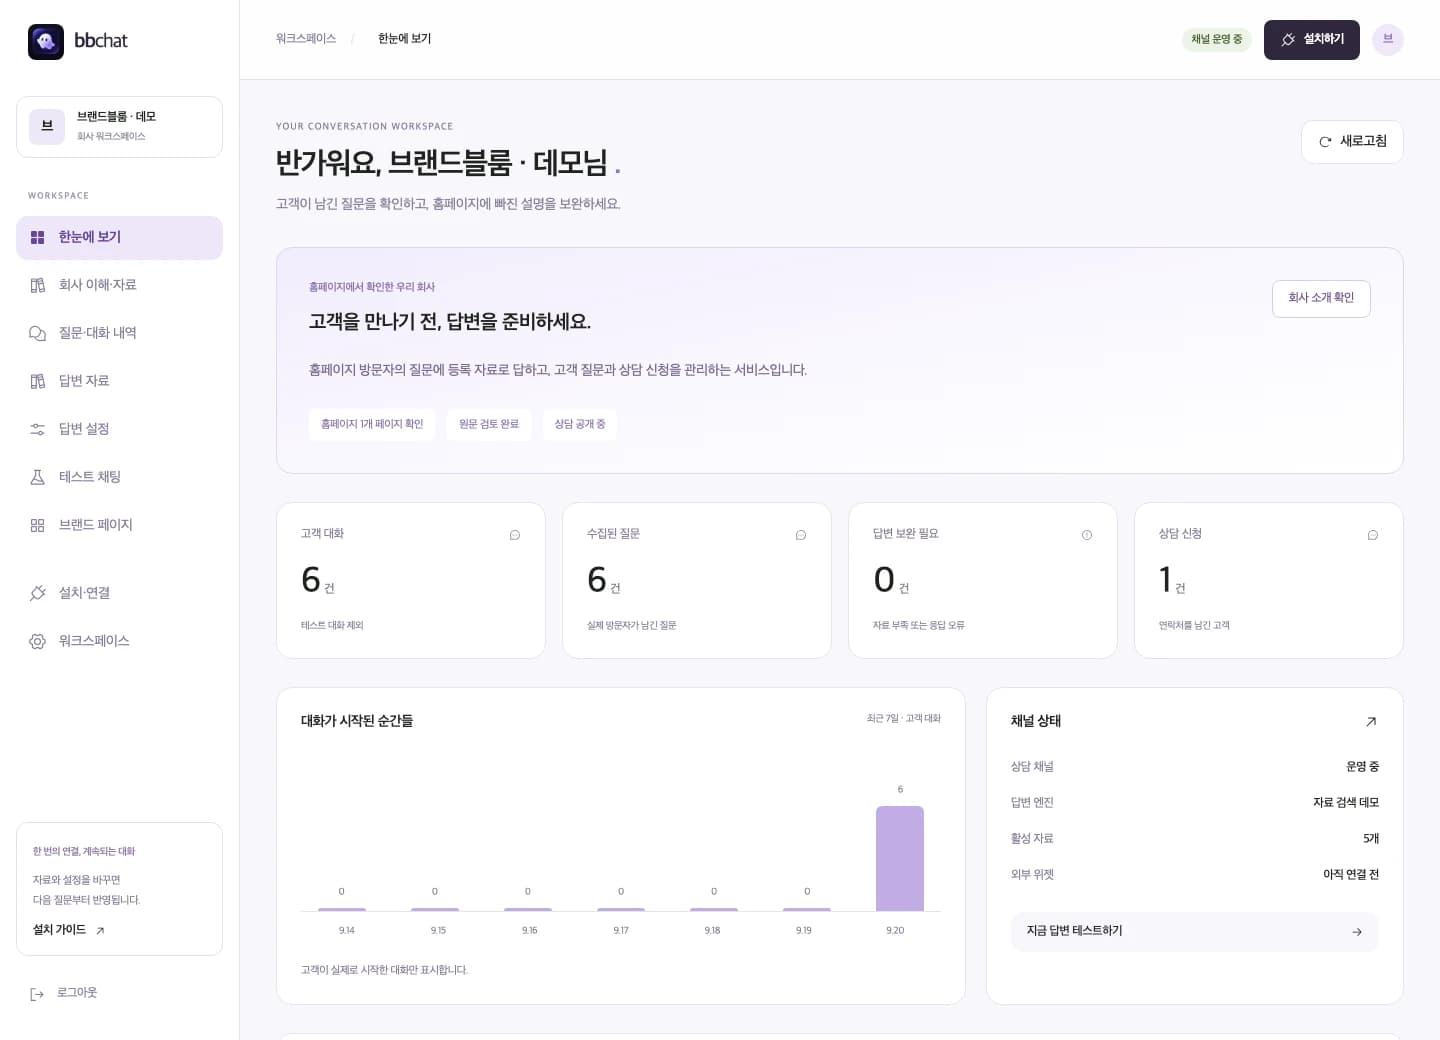Select 테스트 채팅 in the sidebar
Screen dimensions: 1440x1040
point(119,478)
